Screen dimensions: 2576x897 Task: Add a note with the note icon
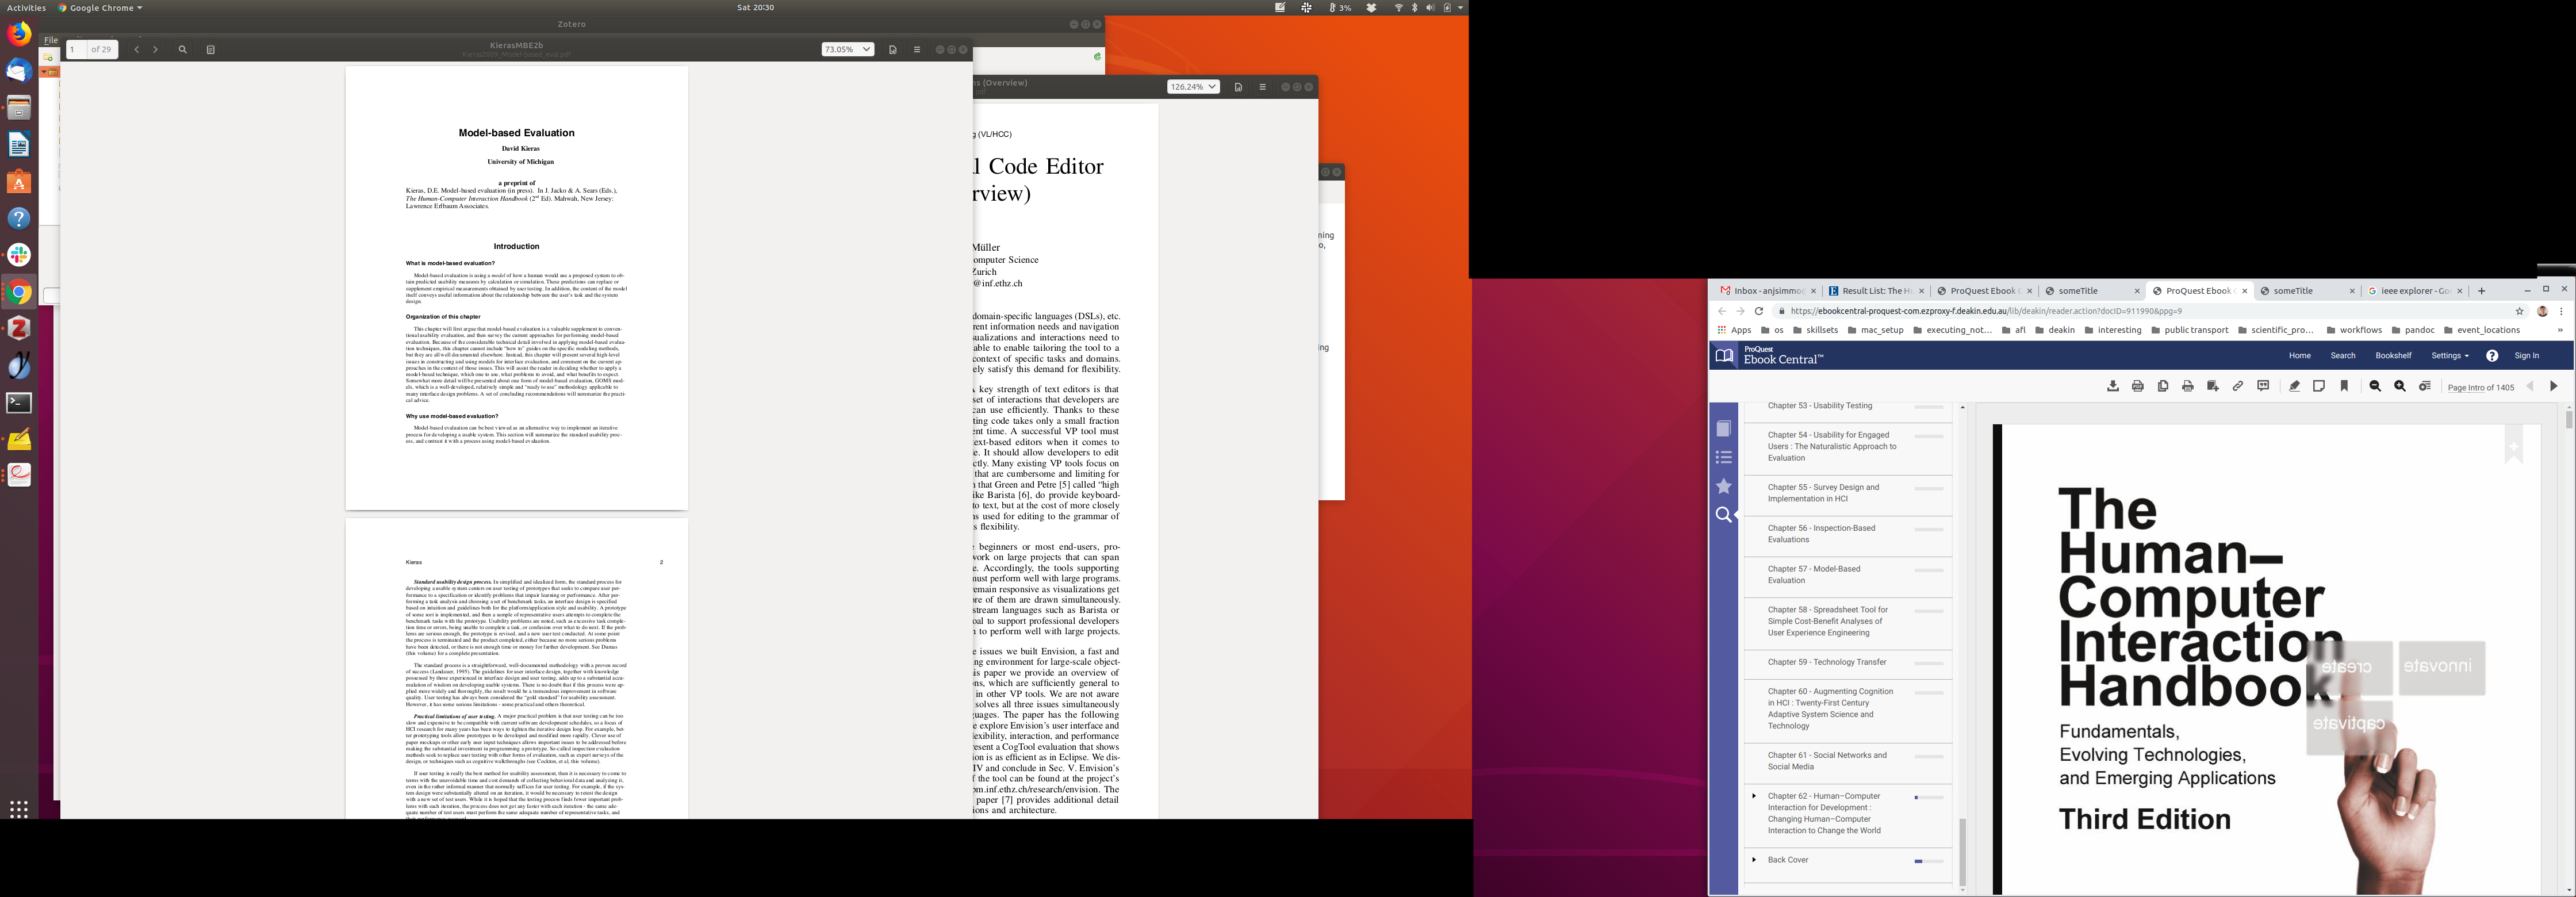click(x=2319, y=387)
